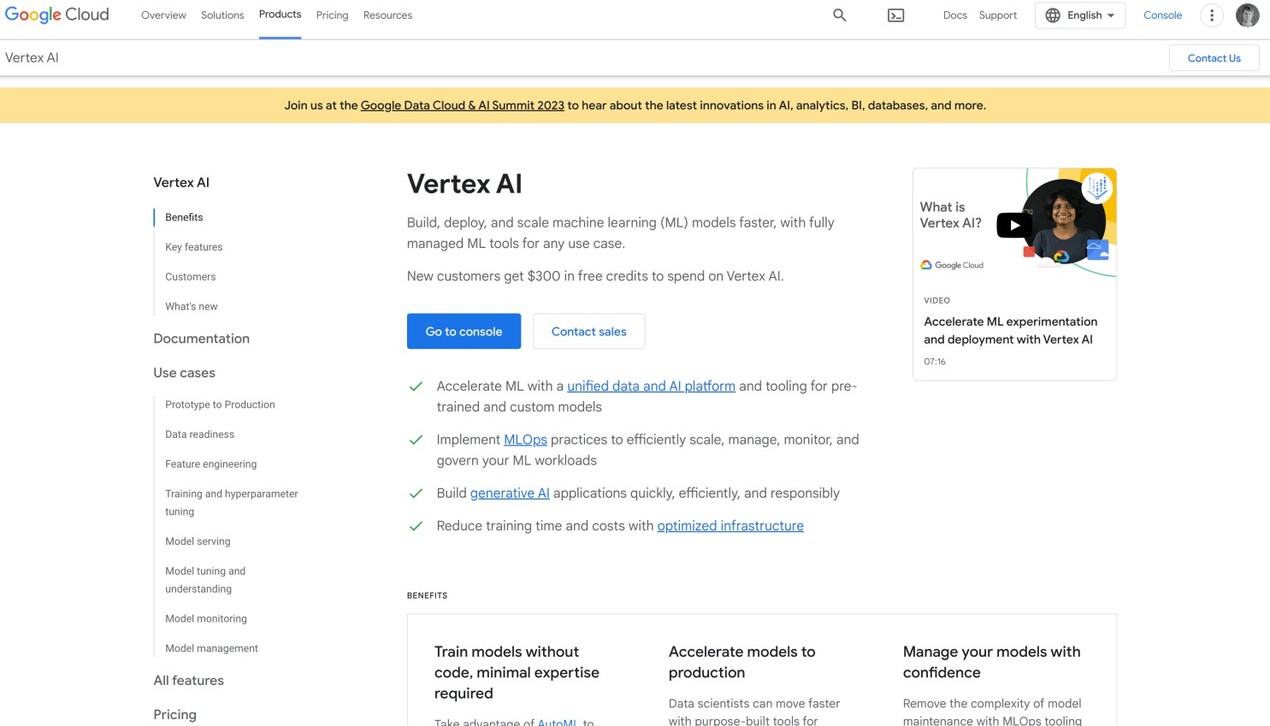Open the Solutions dropdown in navigation

tap(222, 15)
